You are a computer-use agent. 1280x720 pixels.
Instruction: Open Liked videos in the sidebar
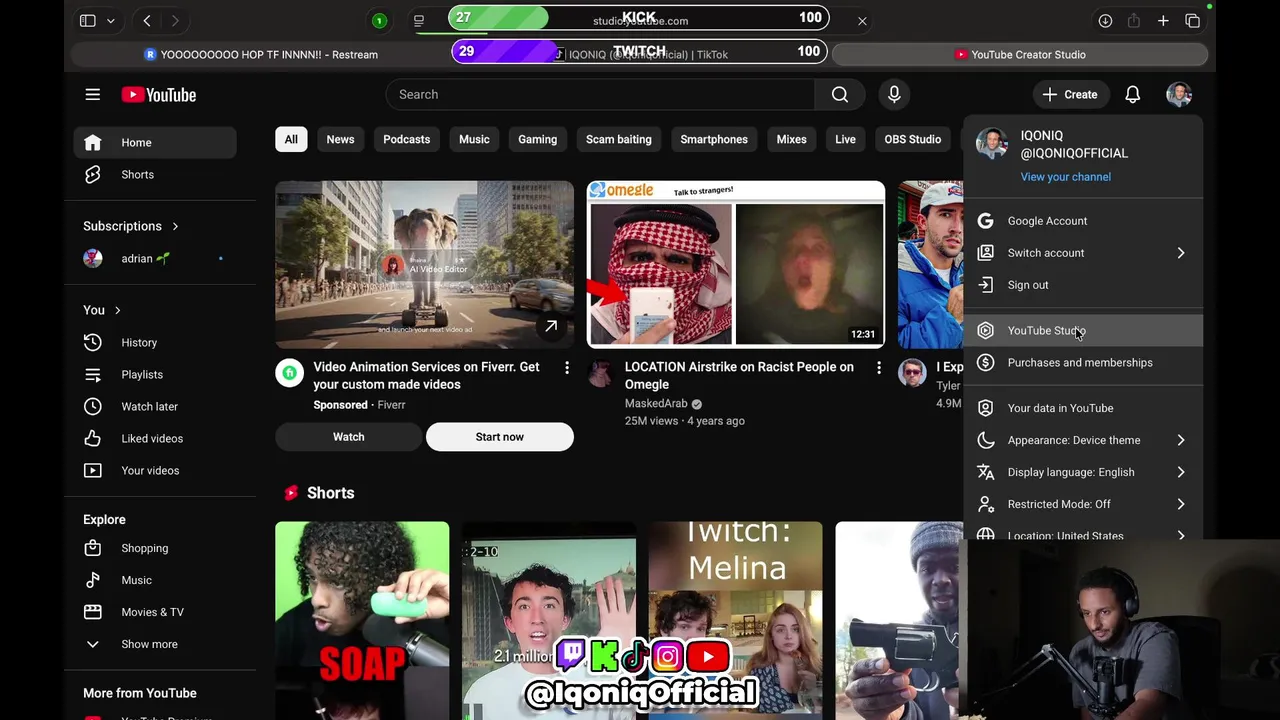[x=155, y=438]
